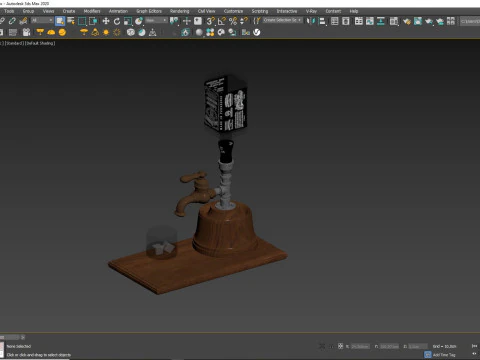Open the Material Editor icon
The image size is (480, 360).
pyautogui.click(x=394, y=21)
